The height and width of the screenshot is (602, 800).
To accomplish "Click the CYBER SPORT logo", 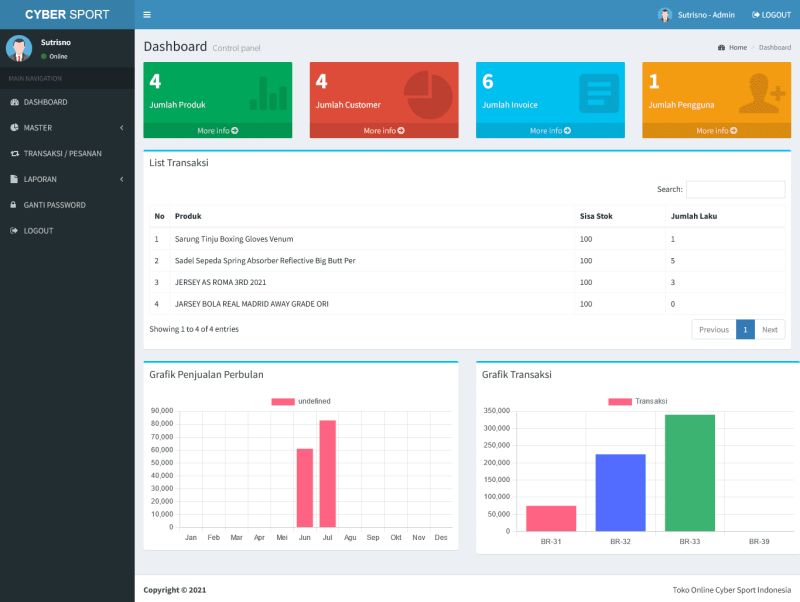I will pos(67,14).
